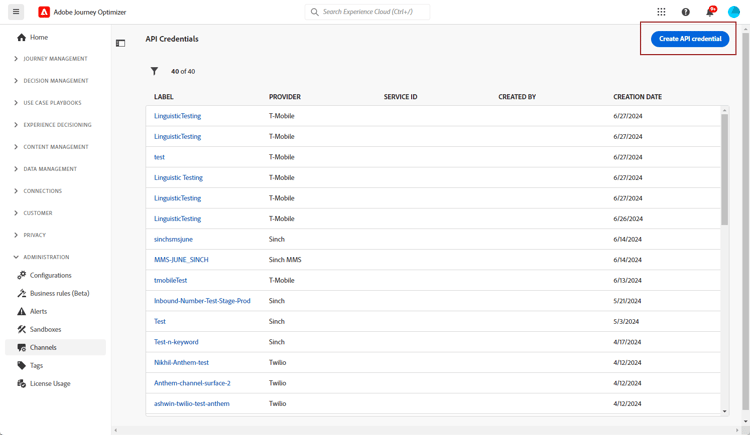Screen dimensions: 750x435
Task: Click the 5/21/2024 creation date
Action: click(x=628, y=301)
